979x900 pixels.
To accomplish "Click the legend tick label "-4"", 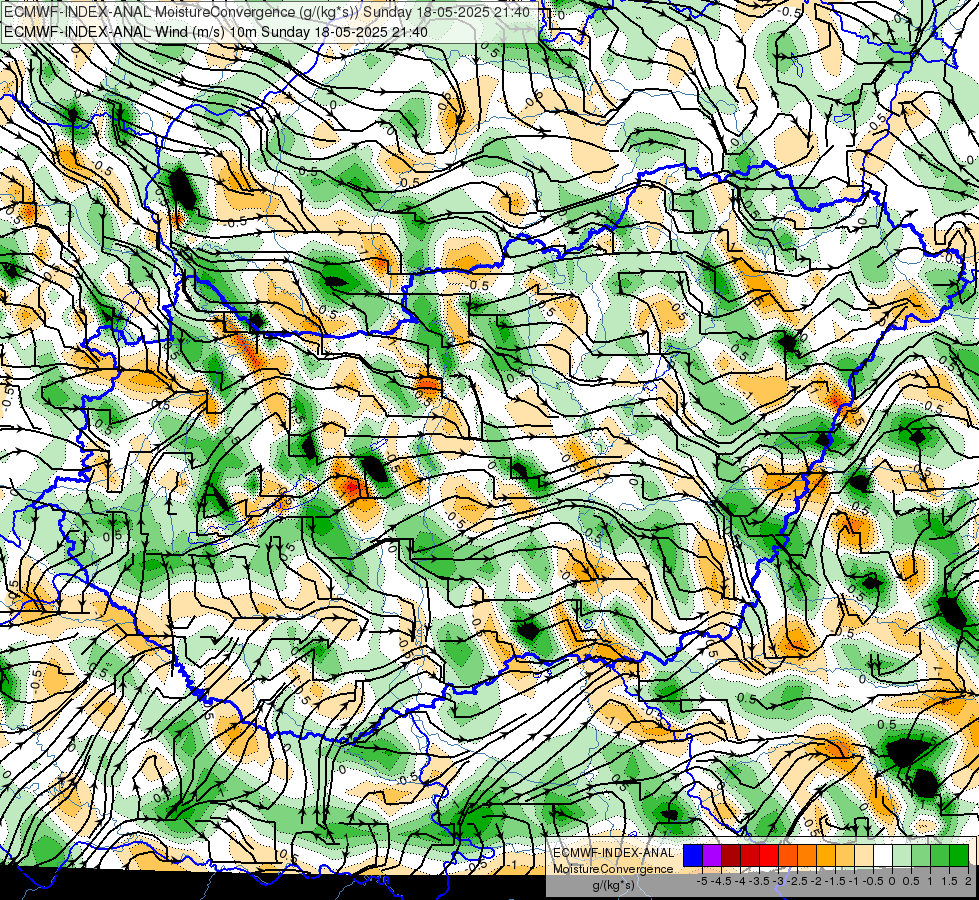I will point(740,881).
